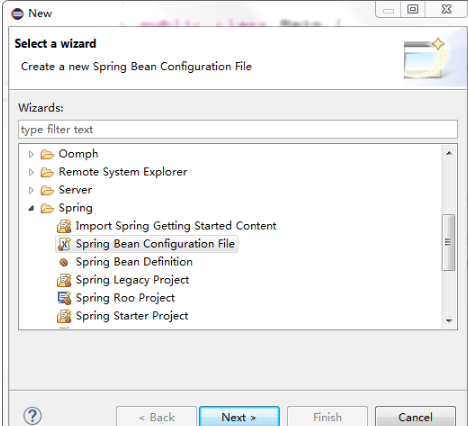Select the Spring Legacy Project entry
Screen dimensions: 468x426
(x=132, y=280)
